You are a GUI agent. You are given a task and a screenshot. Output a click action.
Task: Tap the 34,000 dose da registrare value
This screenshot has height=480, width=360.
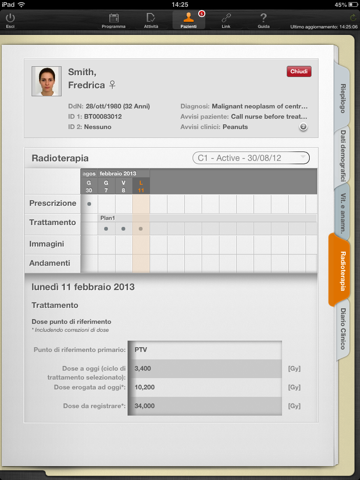click(x=144, y=406)
